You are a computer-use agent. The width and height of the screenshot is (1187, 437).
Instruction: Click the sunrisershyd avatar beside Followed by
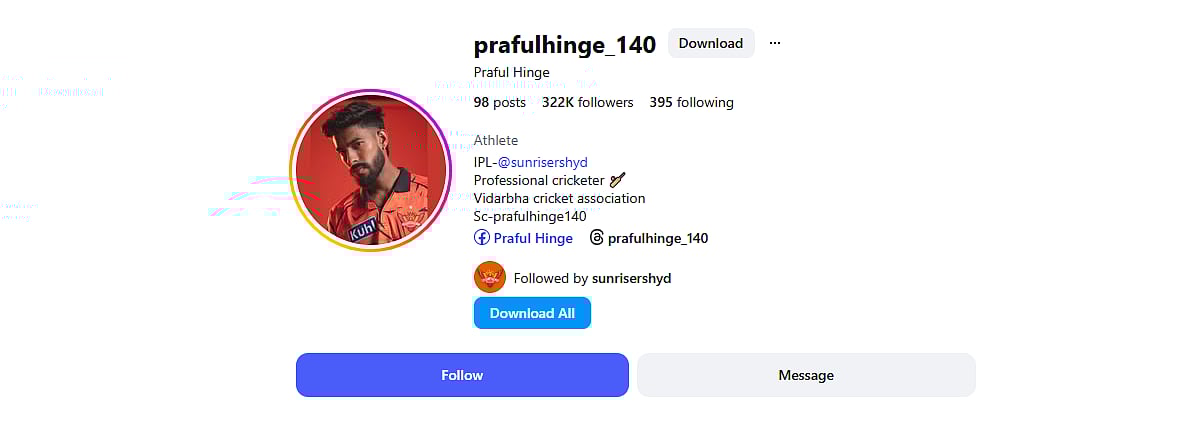[x=490, y=278]
